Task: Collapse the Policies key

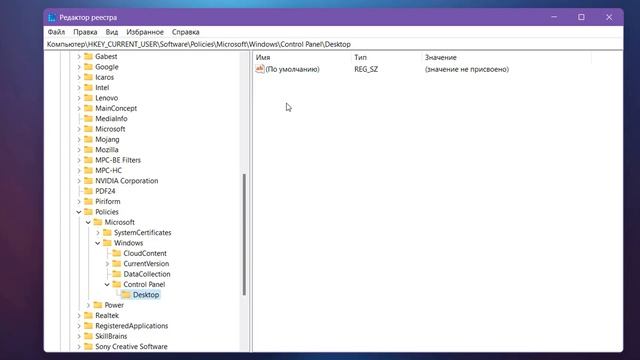Action: (x=79, y=212)
